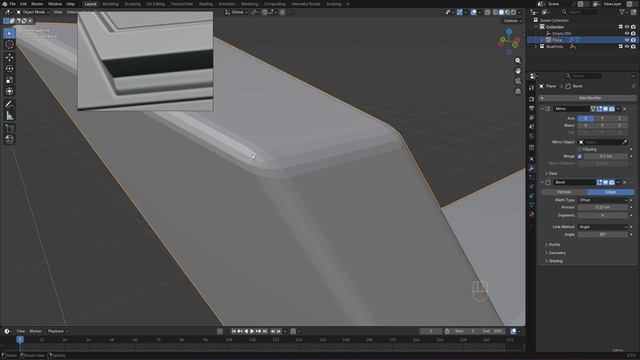Click the Bevel Segments field
640x360 pixels.
(x=602, y=216)
